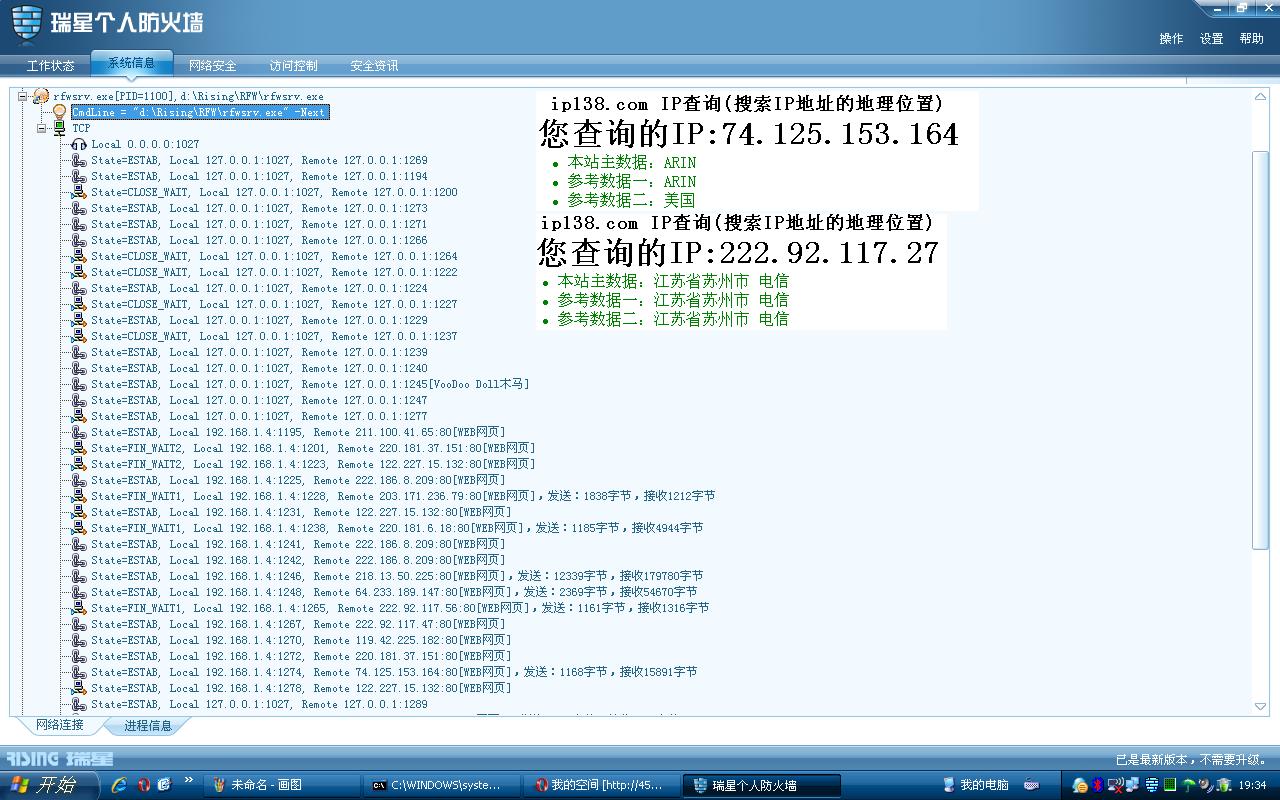The height and width of the screenshot is (800, 1280).
Task: Open the 网络安全 tab
Action: tap(212, 66)
